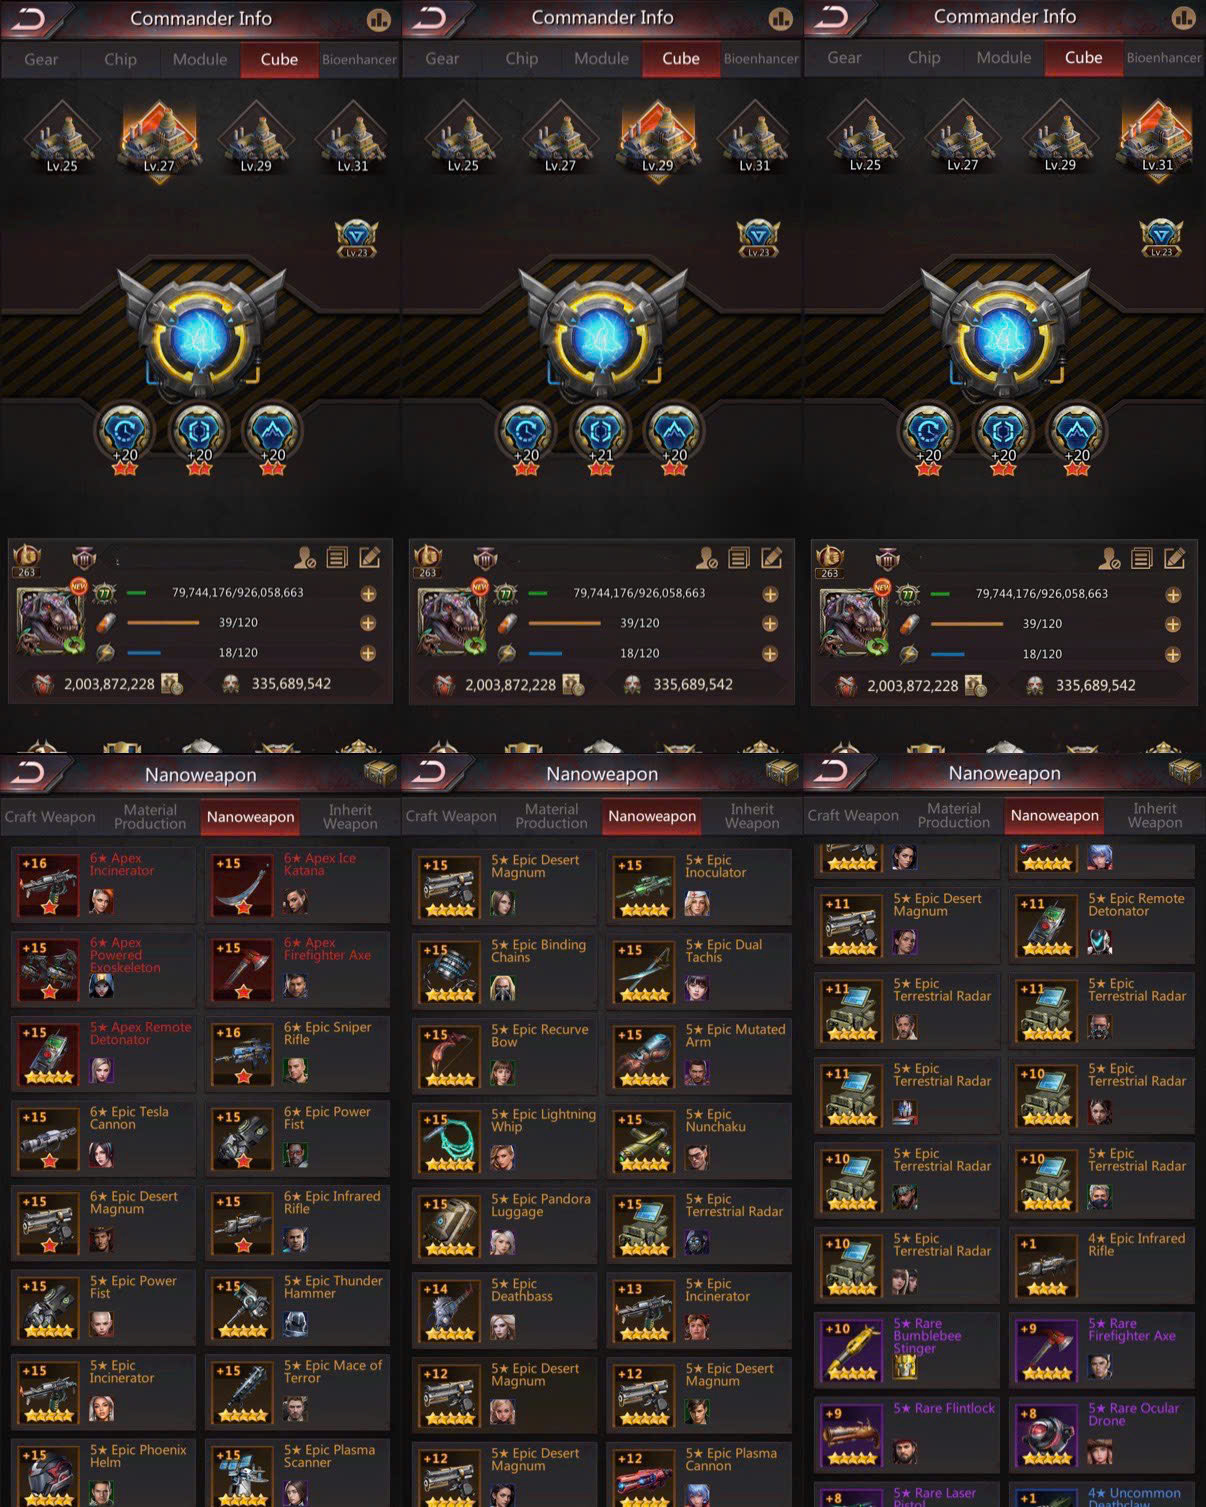Image resolution: width=1206 pixels, height=1507 pixels.
Task: Go back from the Rare Bumblebee Stinger Nanoweapon screen
Action: (832, 772)
